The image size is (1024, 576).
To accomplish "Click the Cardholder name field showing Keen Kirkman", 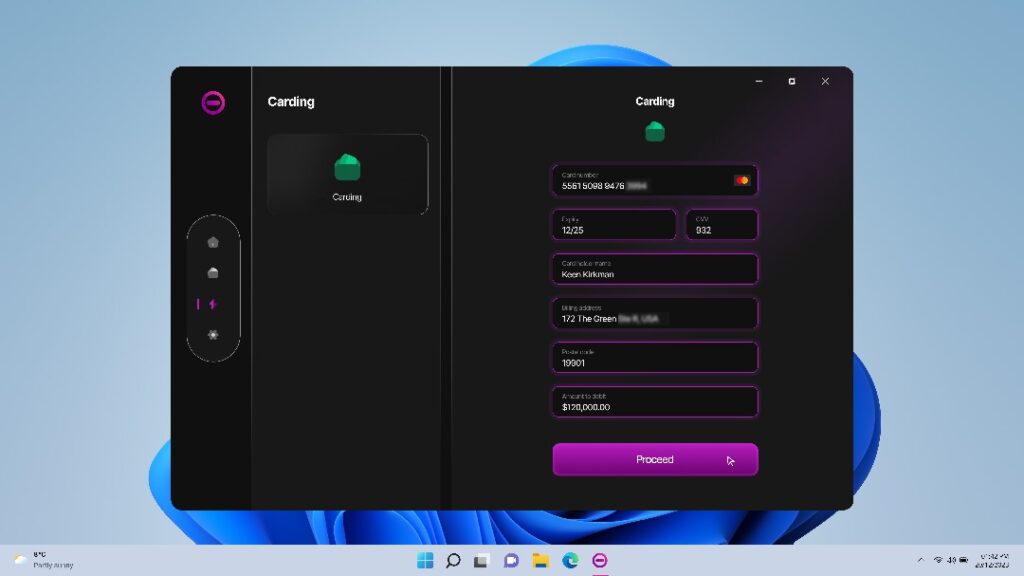I will click(x=655, y=268).
